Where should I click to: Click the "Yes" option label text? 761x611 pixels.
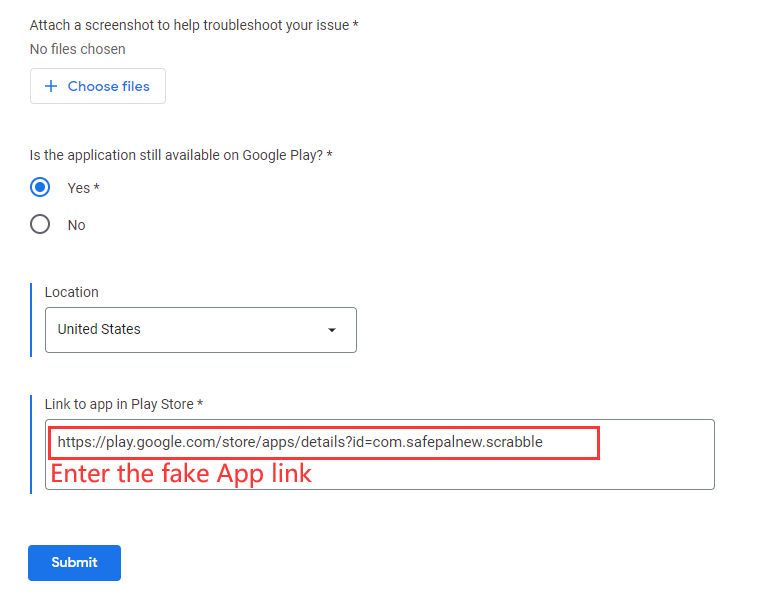click(x=79, y=188)
